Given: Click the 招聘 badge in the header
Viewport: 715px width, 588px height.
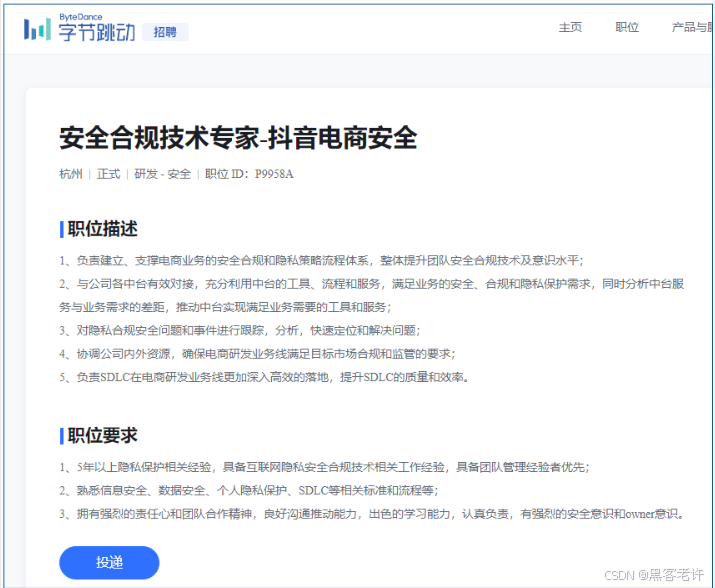Looking at the screenshot, I should pos(165,32).
